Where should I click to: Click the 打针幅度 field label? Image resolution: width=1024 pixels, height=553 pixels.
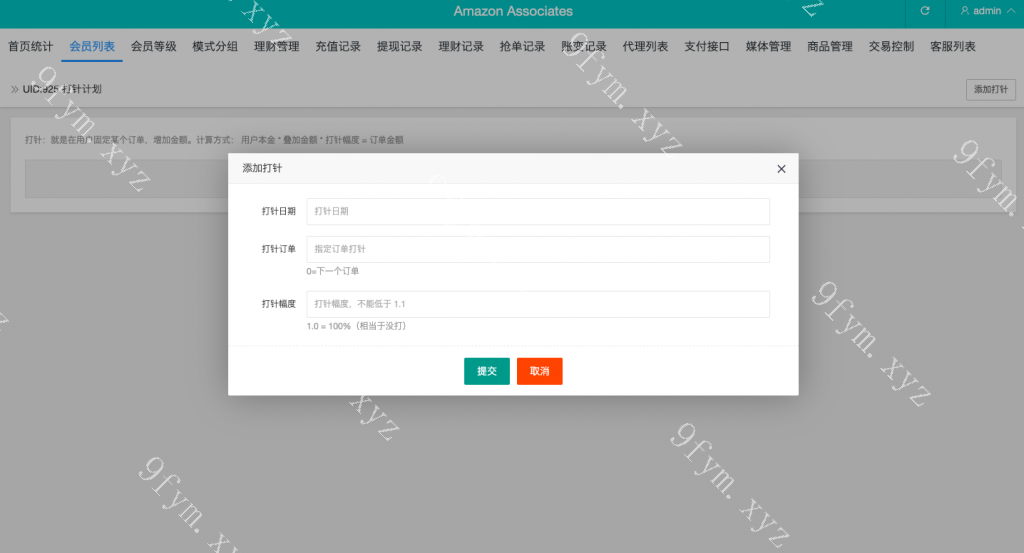pos(279,304)
